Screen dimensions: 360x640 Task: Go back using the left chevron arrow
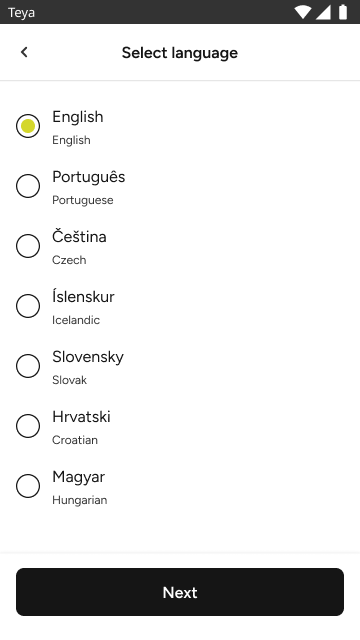coord(24,52)
